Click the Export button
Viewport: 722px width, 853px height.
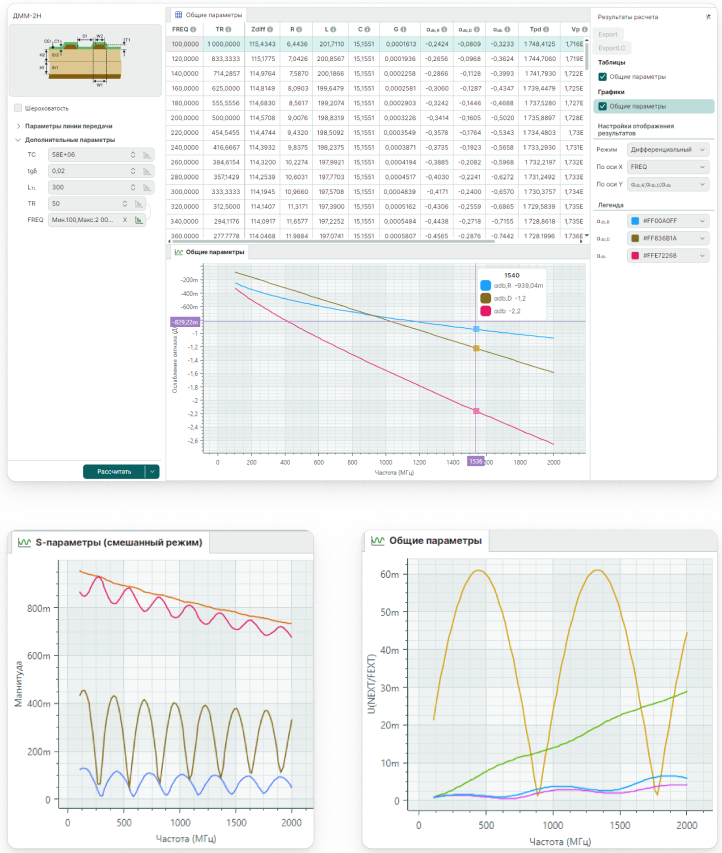point(610,34)
